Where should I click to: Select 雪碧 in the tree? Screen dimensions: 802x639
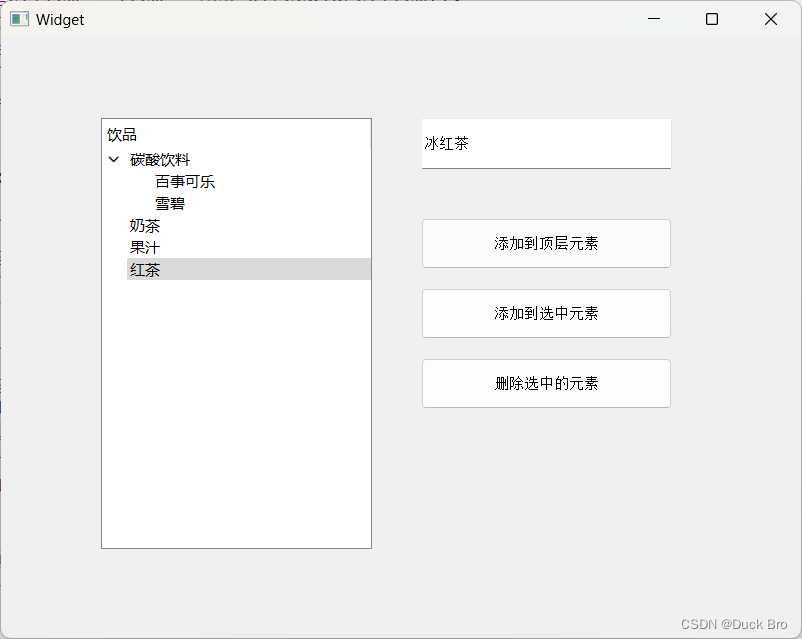coord(168,203)
